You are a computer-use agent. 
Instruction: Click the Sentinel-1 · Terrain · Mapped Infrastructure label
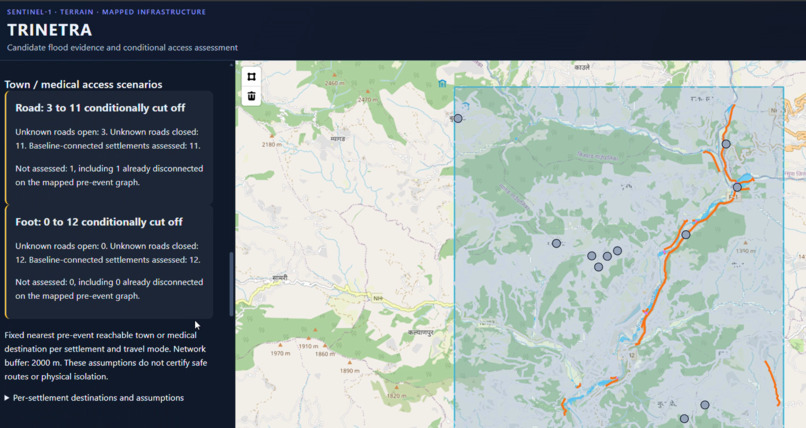106,12
